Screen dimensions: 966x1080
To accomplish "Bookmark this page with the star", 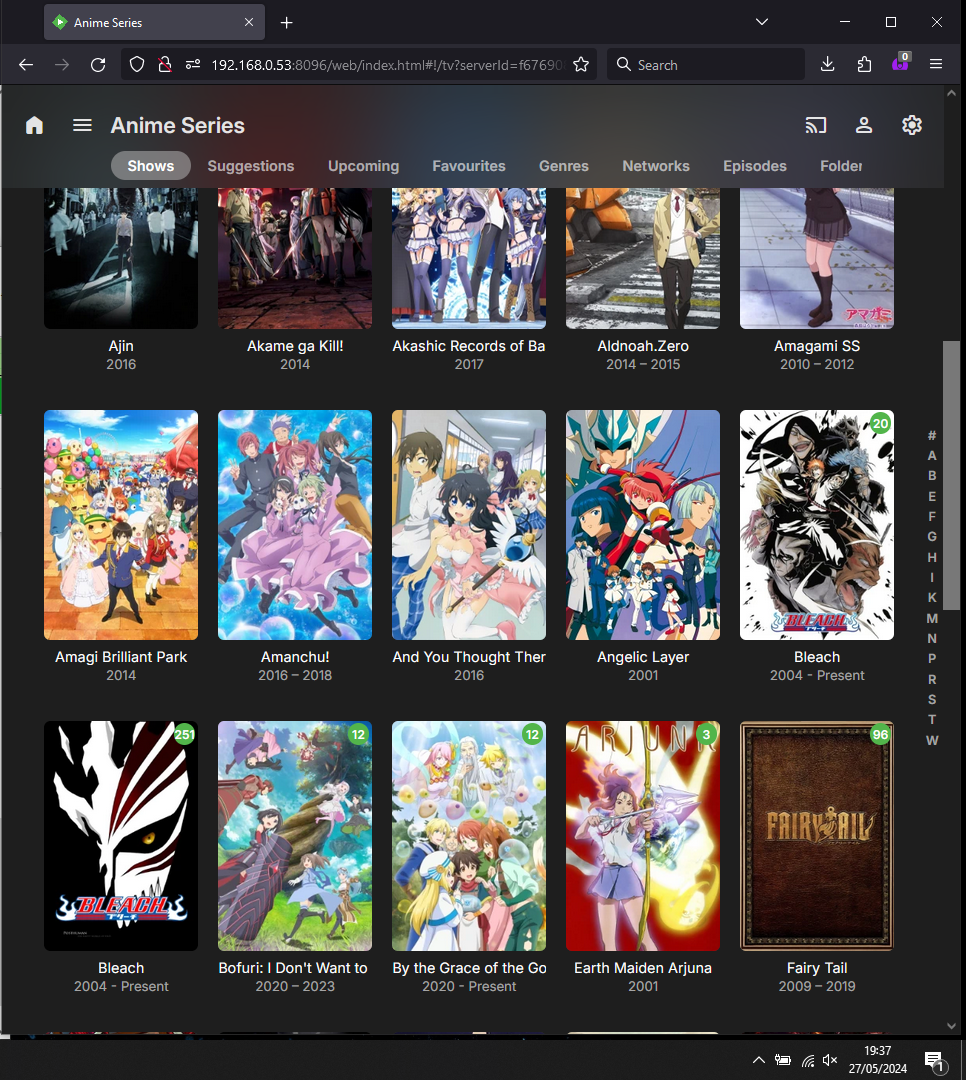I will (x=581, y=65).
